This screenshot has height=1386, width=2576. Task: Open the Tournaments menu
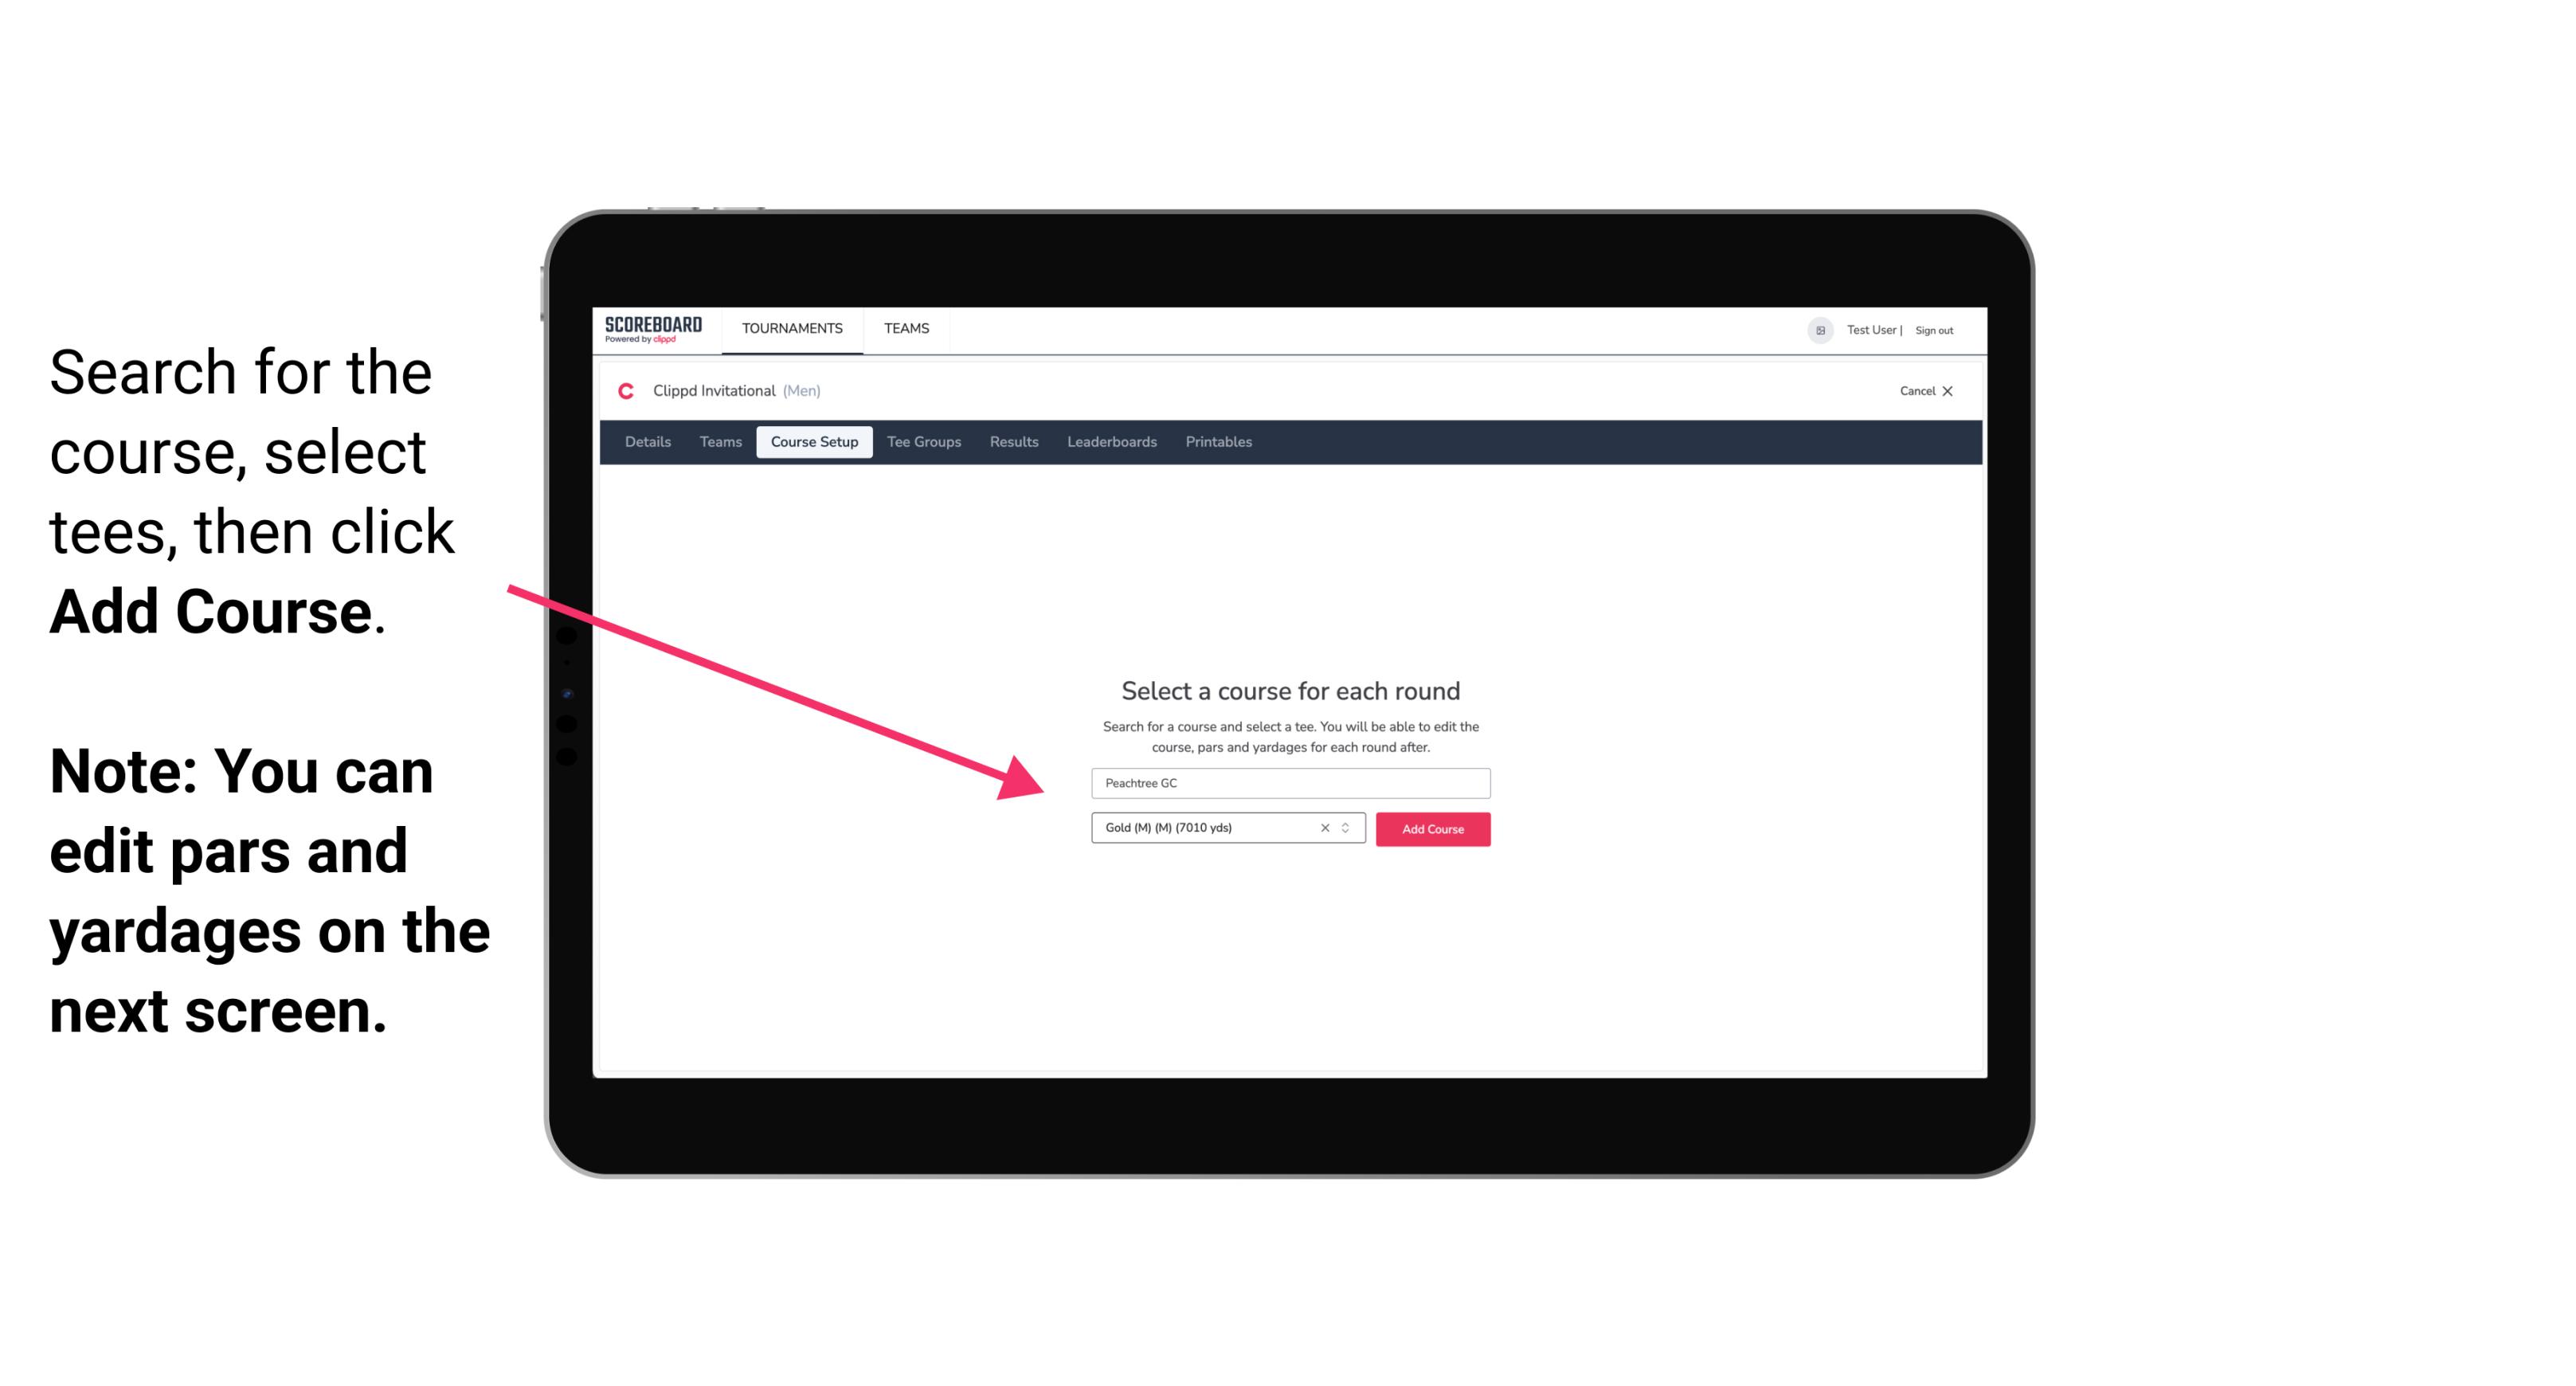(x=790, y=327)
